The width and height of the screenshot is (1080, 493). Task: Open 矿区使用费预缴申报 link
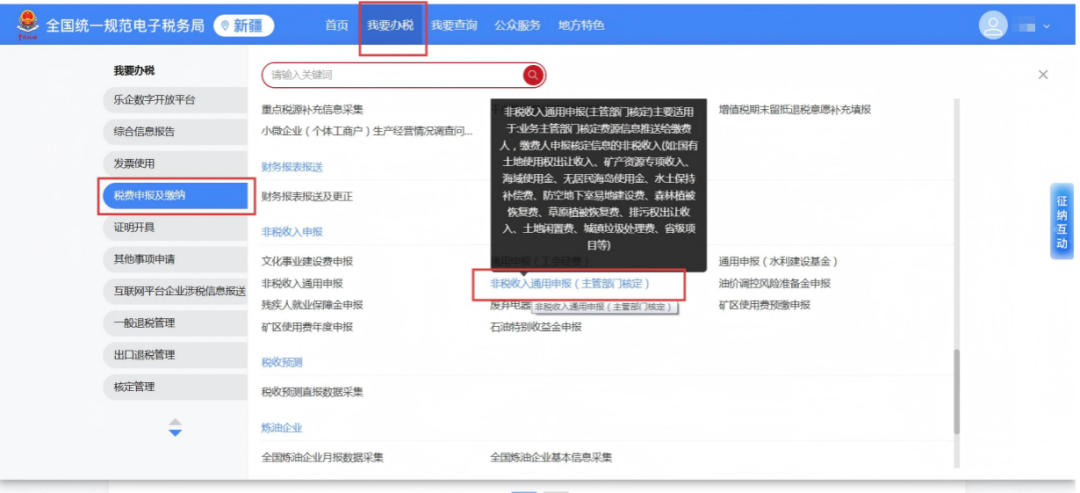[765, 305]
